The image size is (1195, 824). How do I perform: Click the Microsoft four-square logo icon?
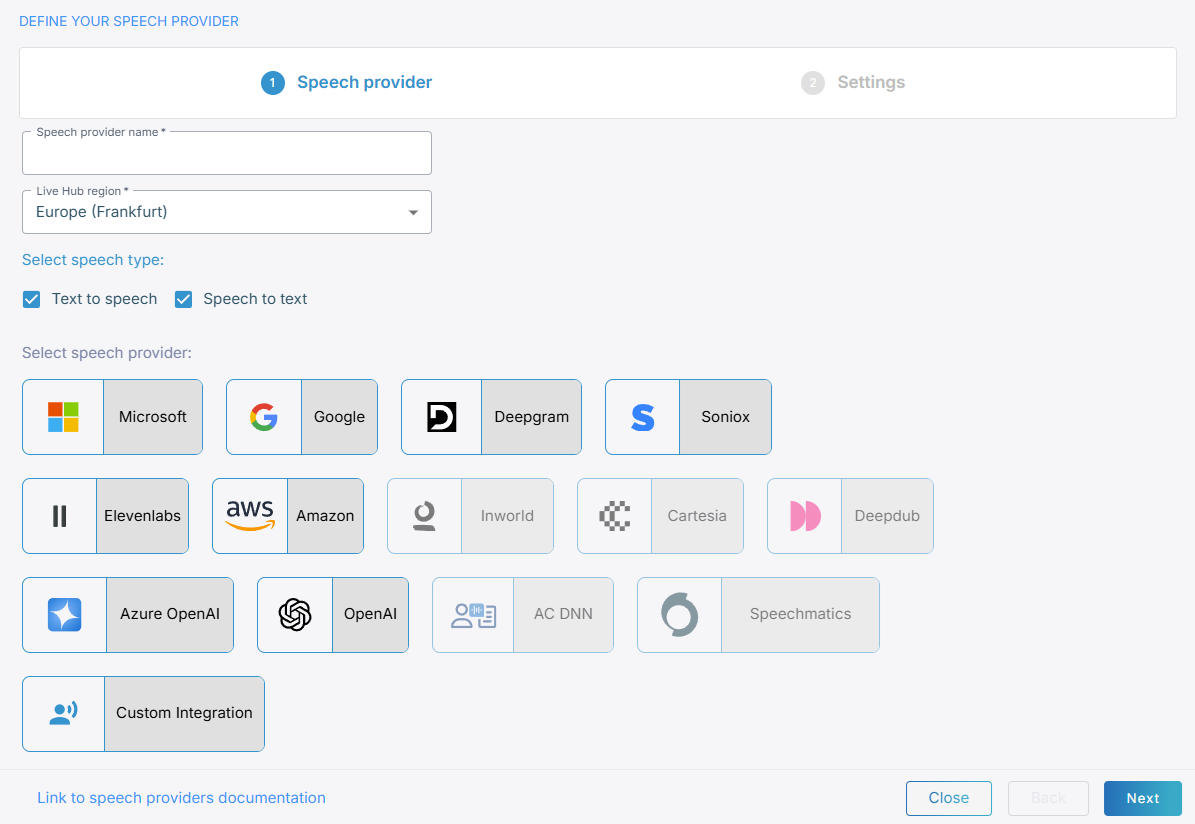point(63,417)
